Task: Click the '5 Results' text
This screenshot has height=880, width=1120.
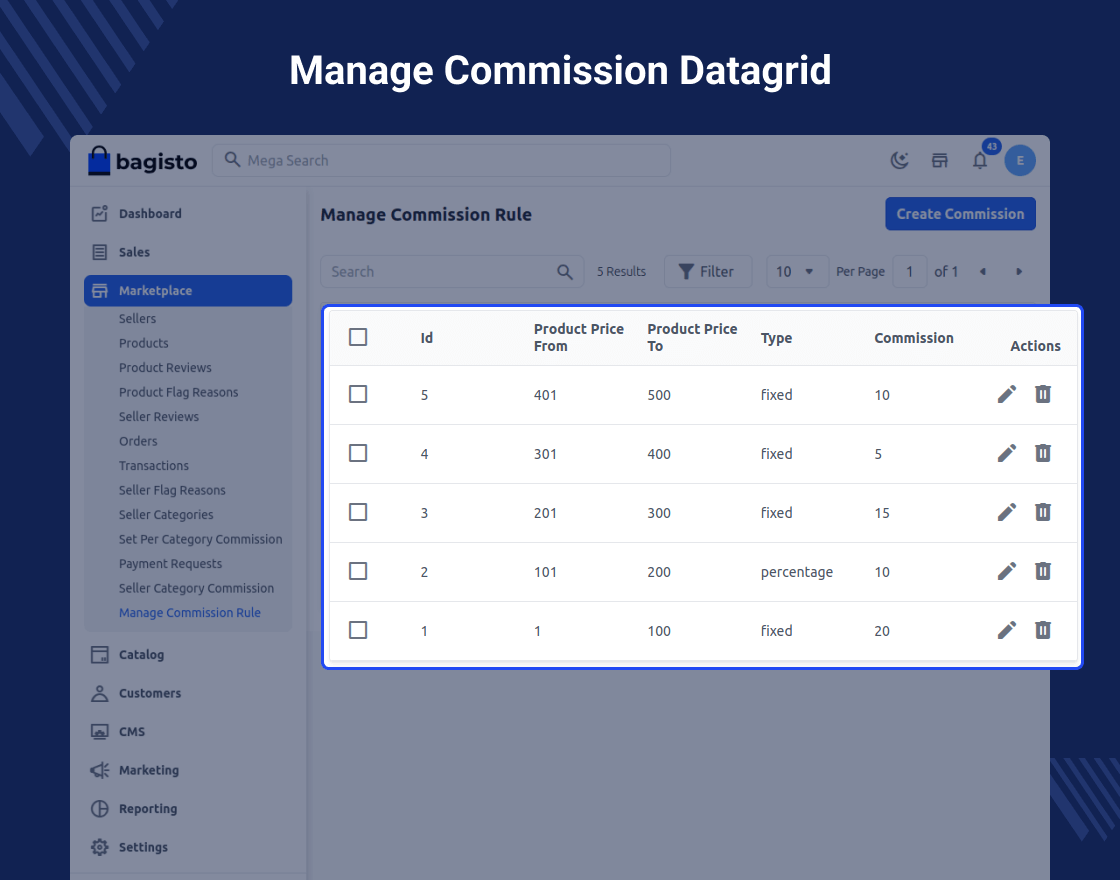Action: coord(621,271)
